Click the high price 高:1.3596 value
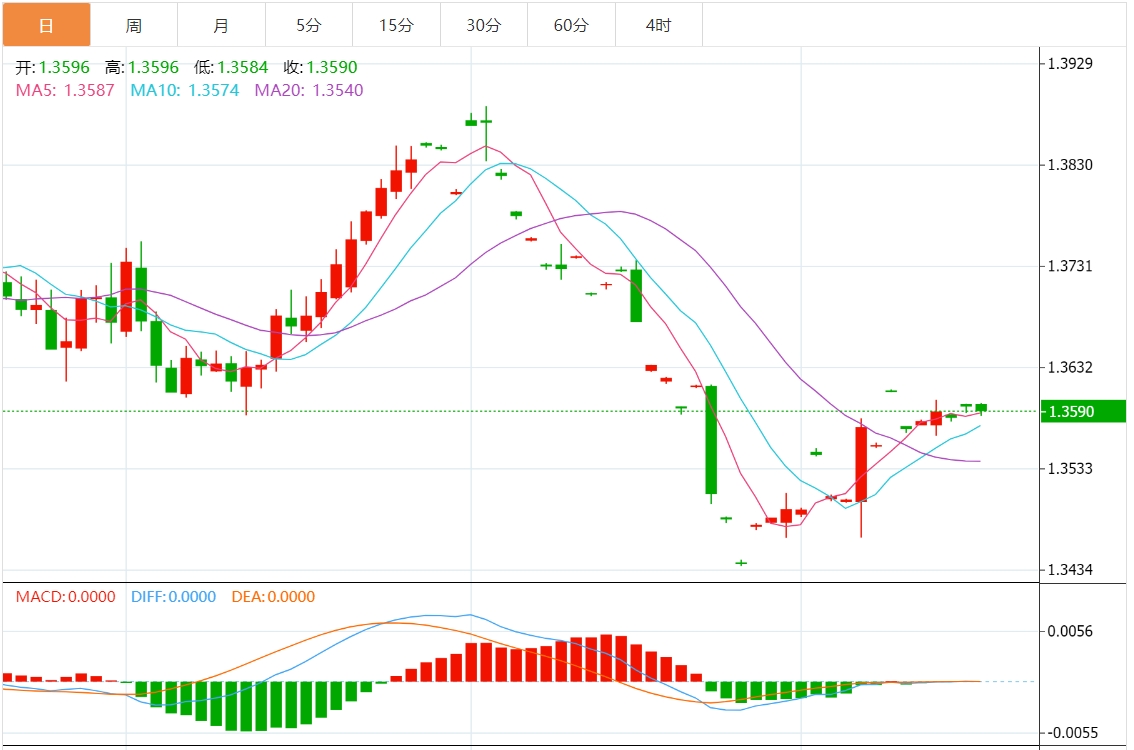The image size is (1134, 750). 142,67
